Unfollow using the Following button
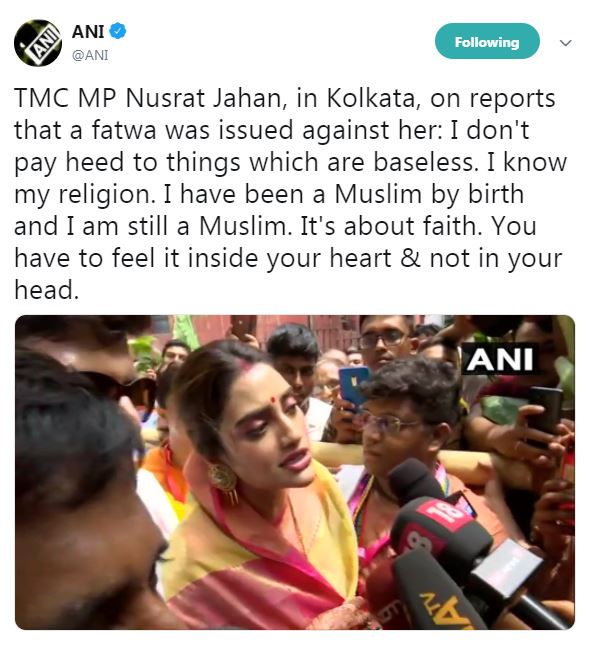Screen dimensions: 605x647 [x=487, y=41]
